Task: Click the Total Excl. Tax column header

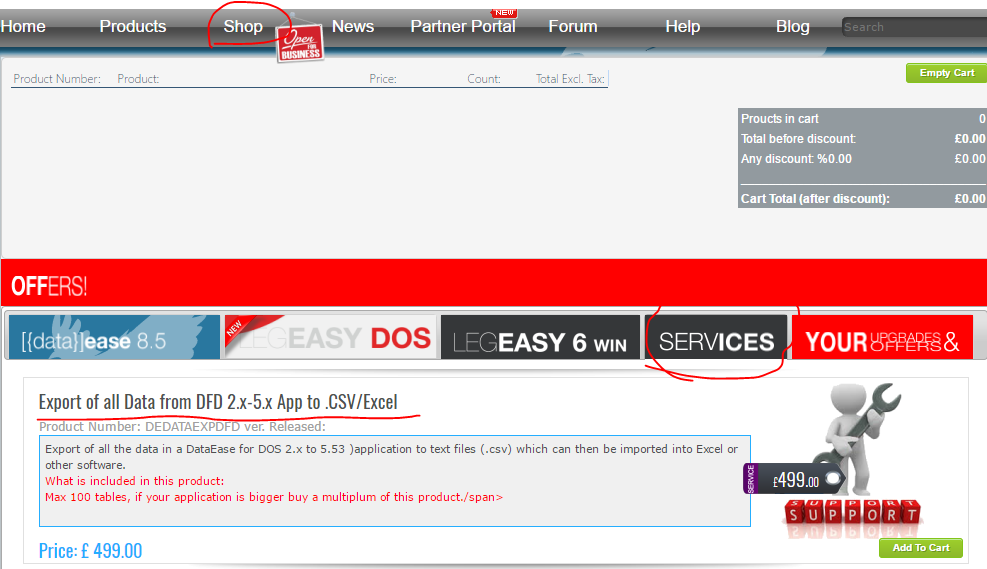Action: coord(570,79)
